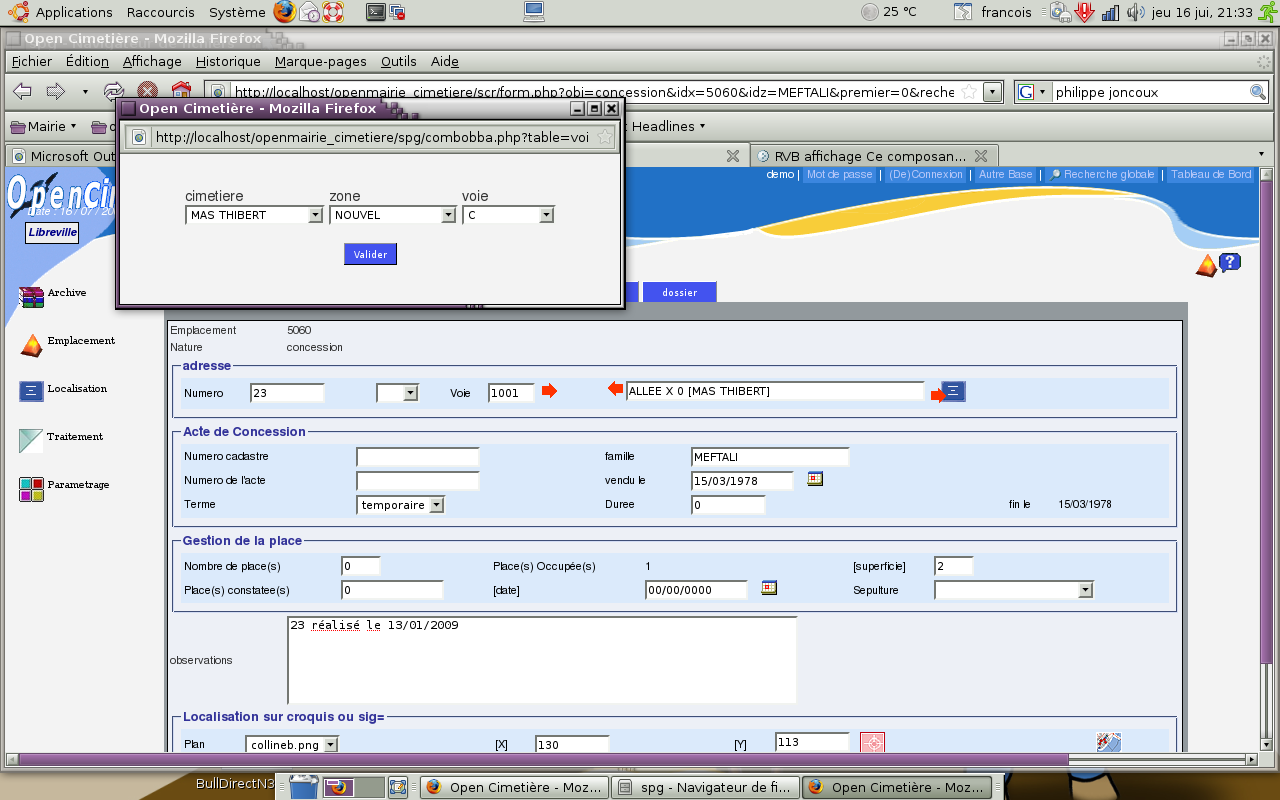Open the Recherche globale link
Image resolution: width=1280 pixels, height=800 pixels.
pyautogui.click(x=1101, y=175)
